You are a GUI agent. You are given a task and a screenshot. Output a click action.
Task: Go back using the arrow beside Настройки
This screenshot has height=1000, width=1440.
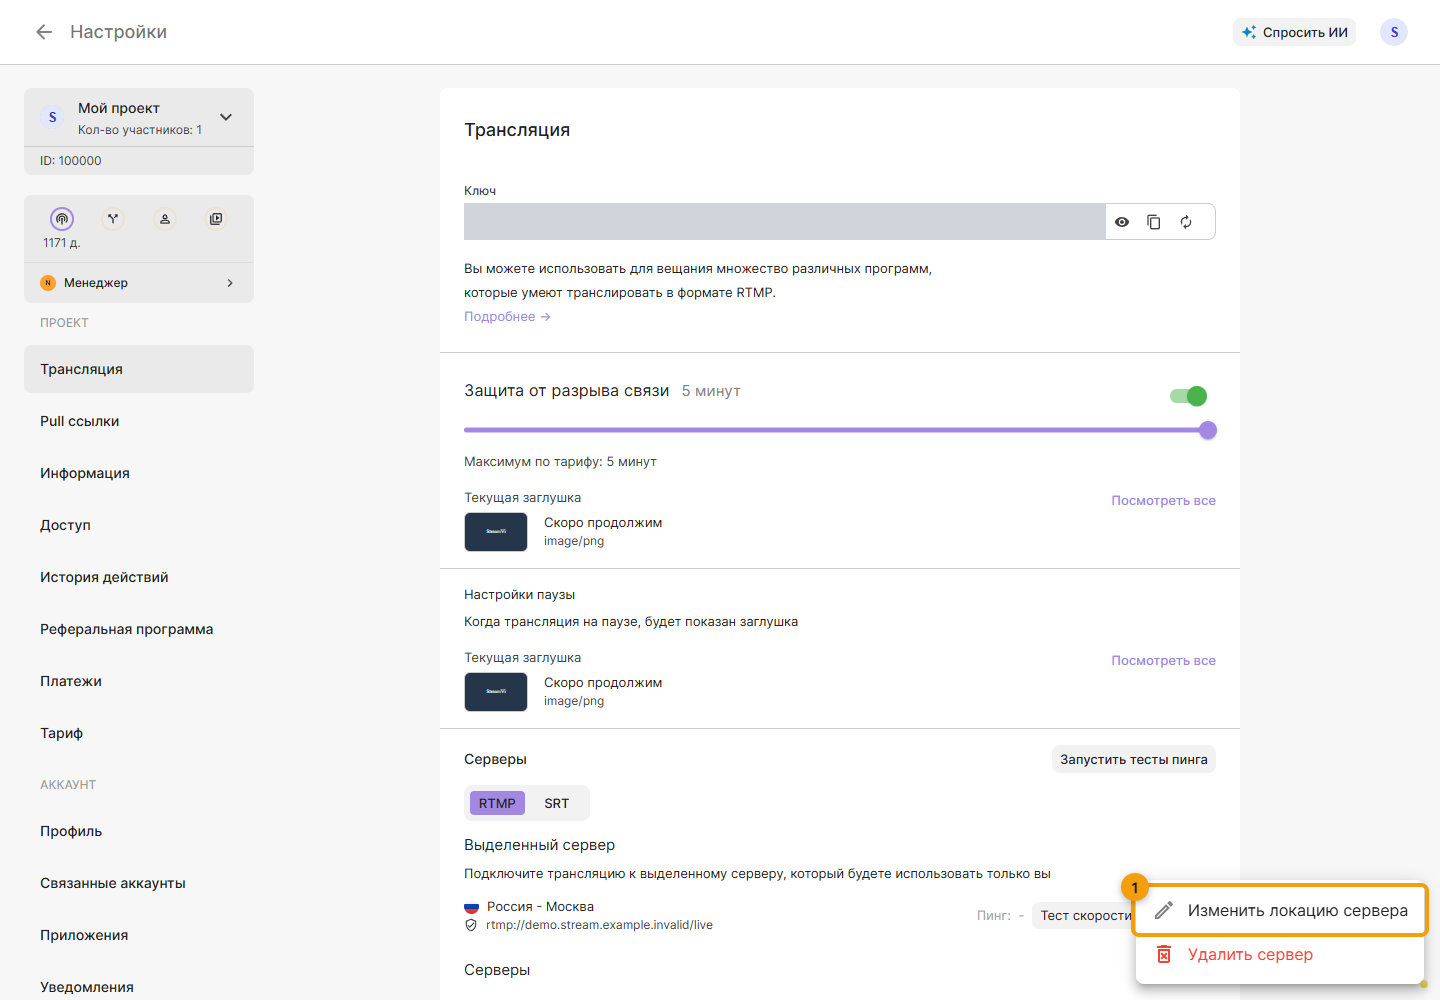point(44,32)
